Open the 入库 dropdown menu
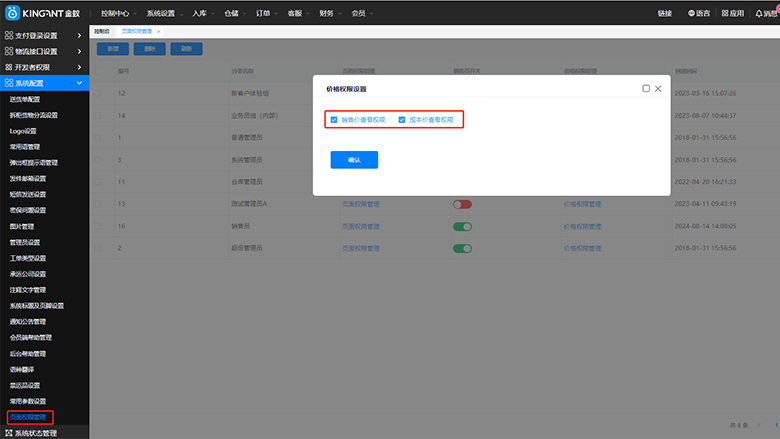The image size is (780, 439). (203, 13)
